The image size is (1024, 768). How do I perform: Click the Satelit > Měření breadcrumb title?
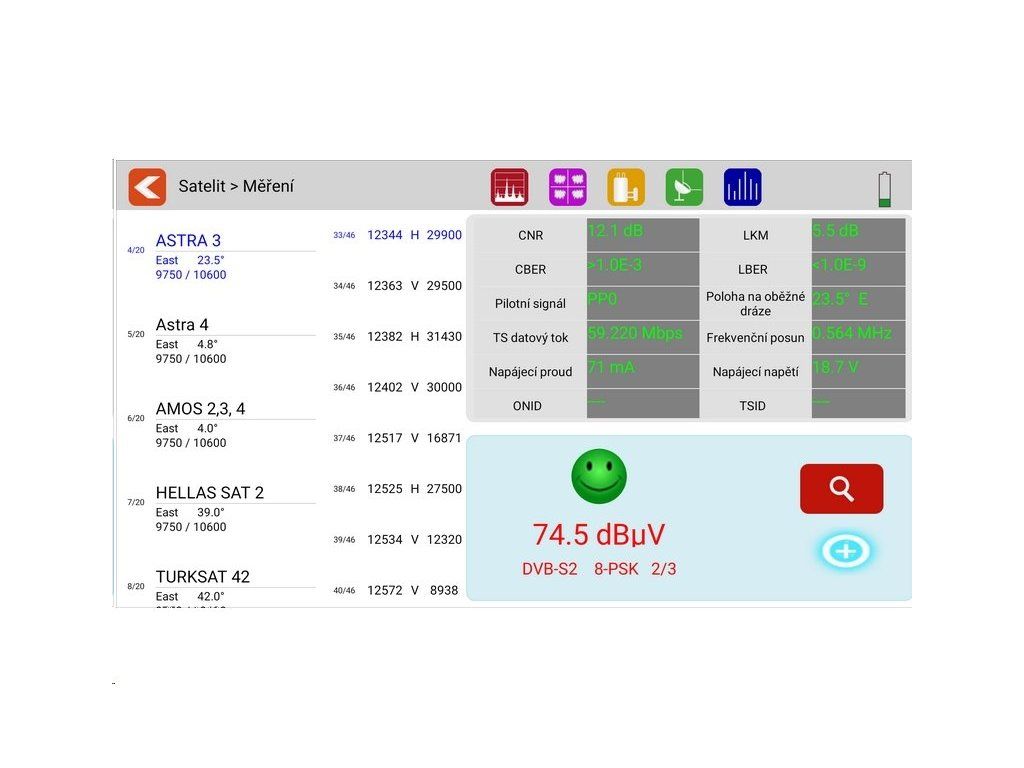point(236,186)
